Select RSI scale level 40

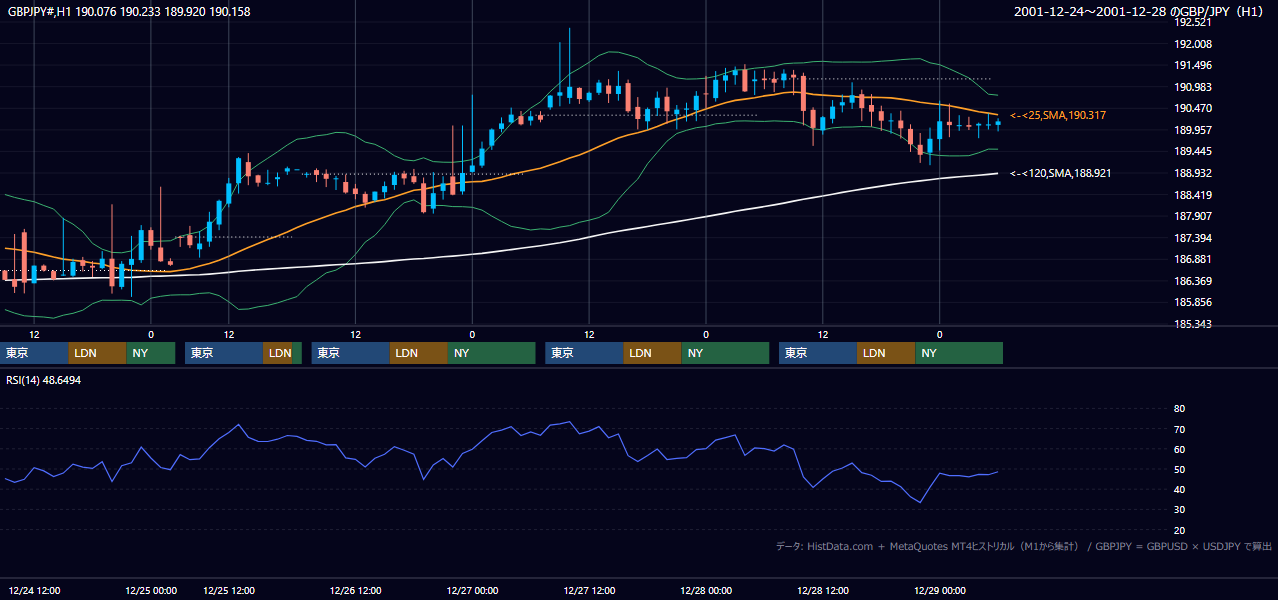click(1180, 490)
